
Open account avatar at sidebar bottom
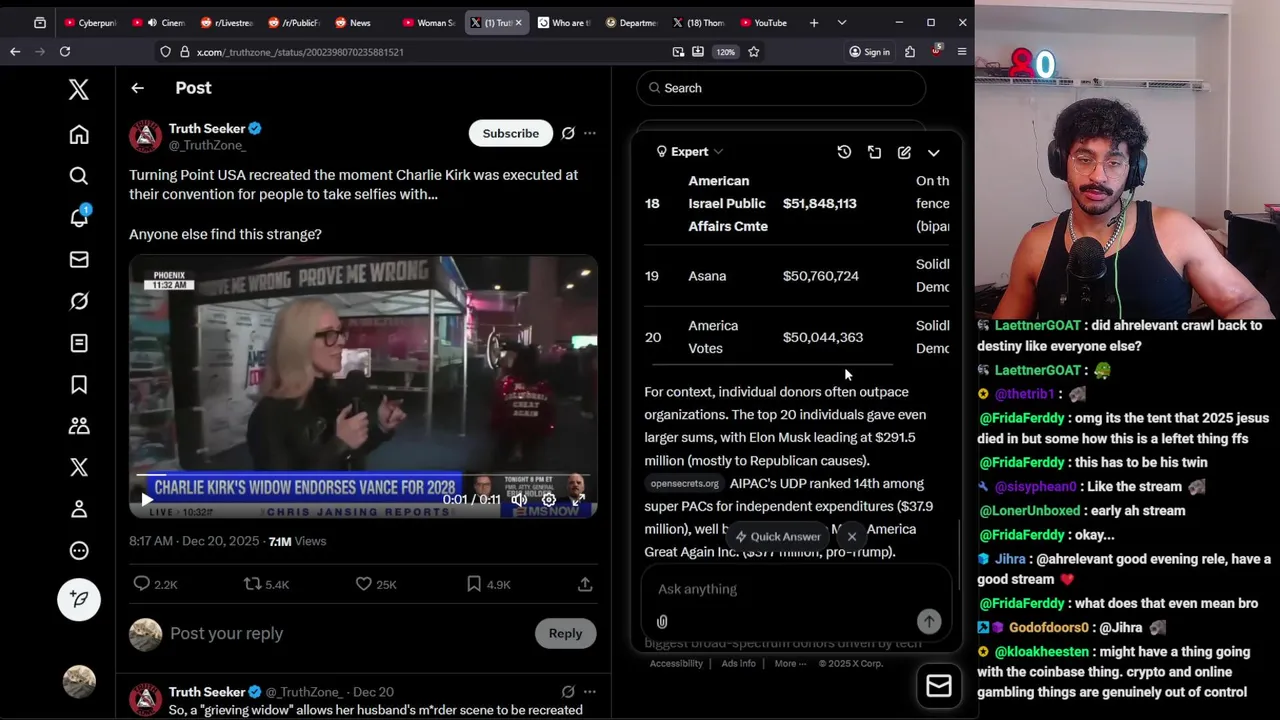tap(79, 681)
